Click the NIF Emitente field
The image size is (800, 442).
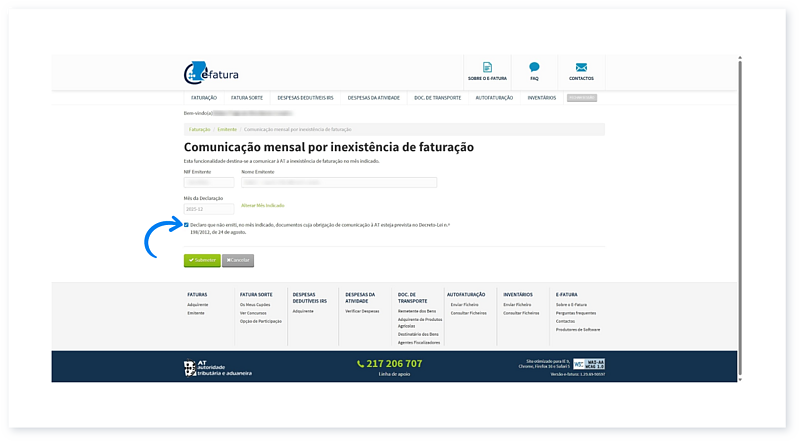(209, 182)
